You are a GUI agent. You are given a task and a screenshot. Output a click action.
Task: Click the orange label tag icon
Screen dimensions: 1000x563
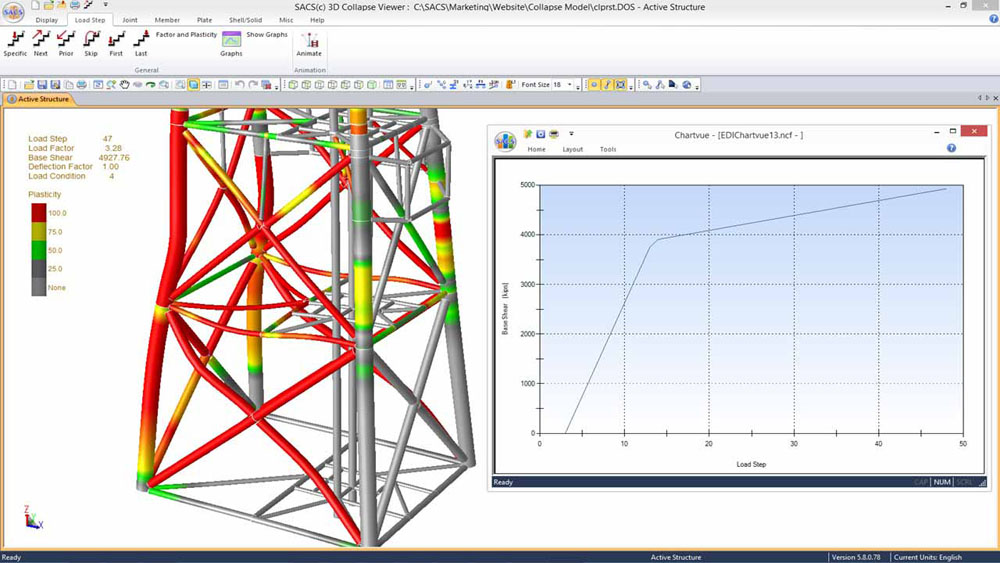click(x=510, y=84)
